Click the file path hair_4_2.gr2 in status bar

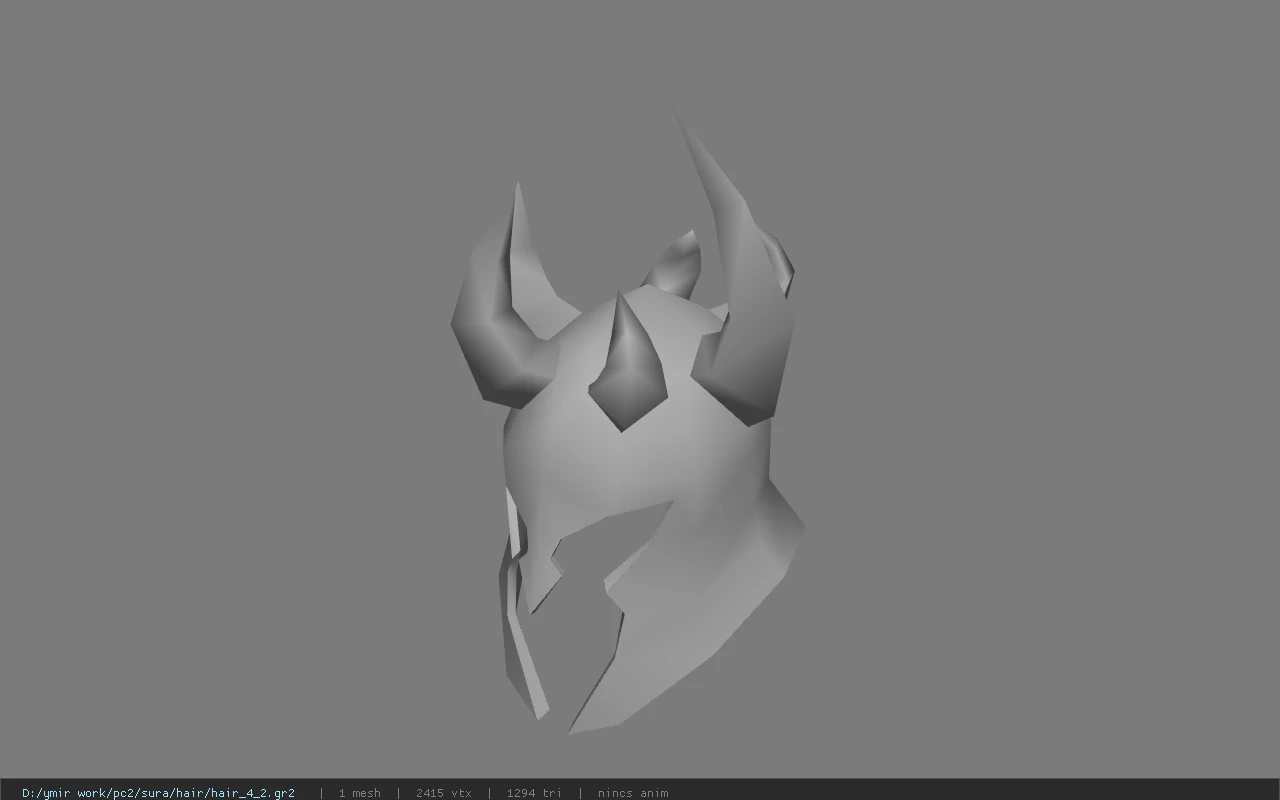tap(158, 793)
